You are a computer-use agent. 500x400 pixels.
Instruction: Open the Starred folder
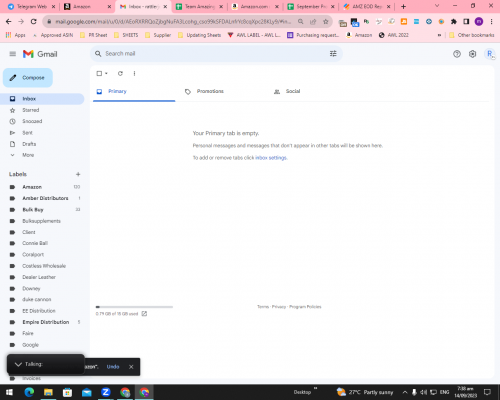pyautogui.click(x=31, y=110)
